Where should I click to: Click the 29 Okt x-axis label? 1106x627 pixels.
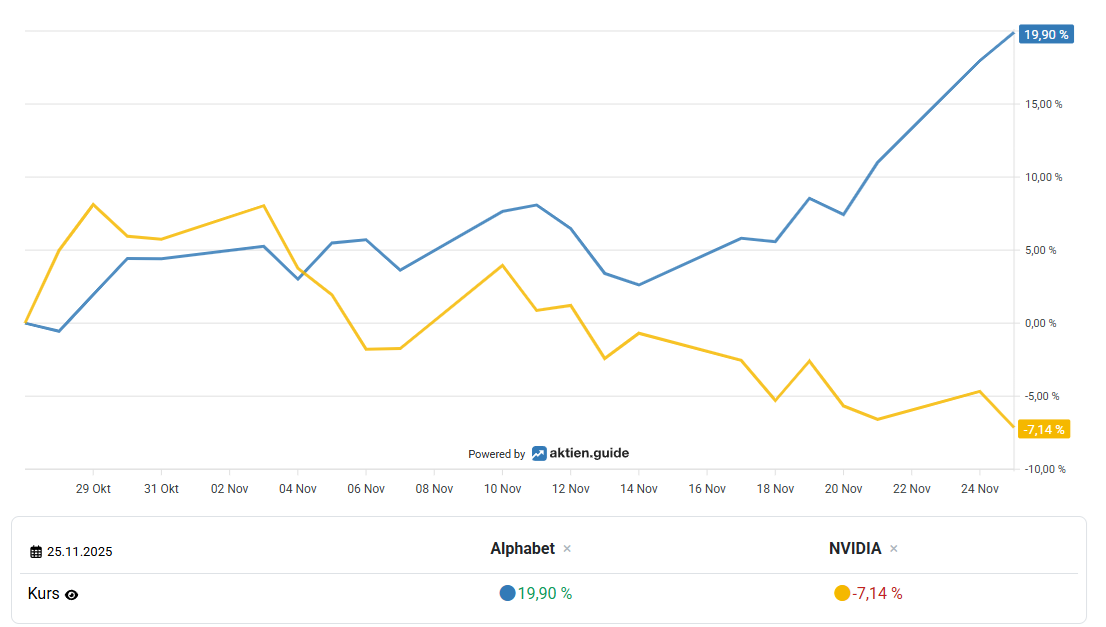click(93, 489)
